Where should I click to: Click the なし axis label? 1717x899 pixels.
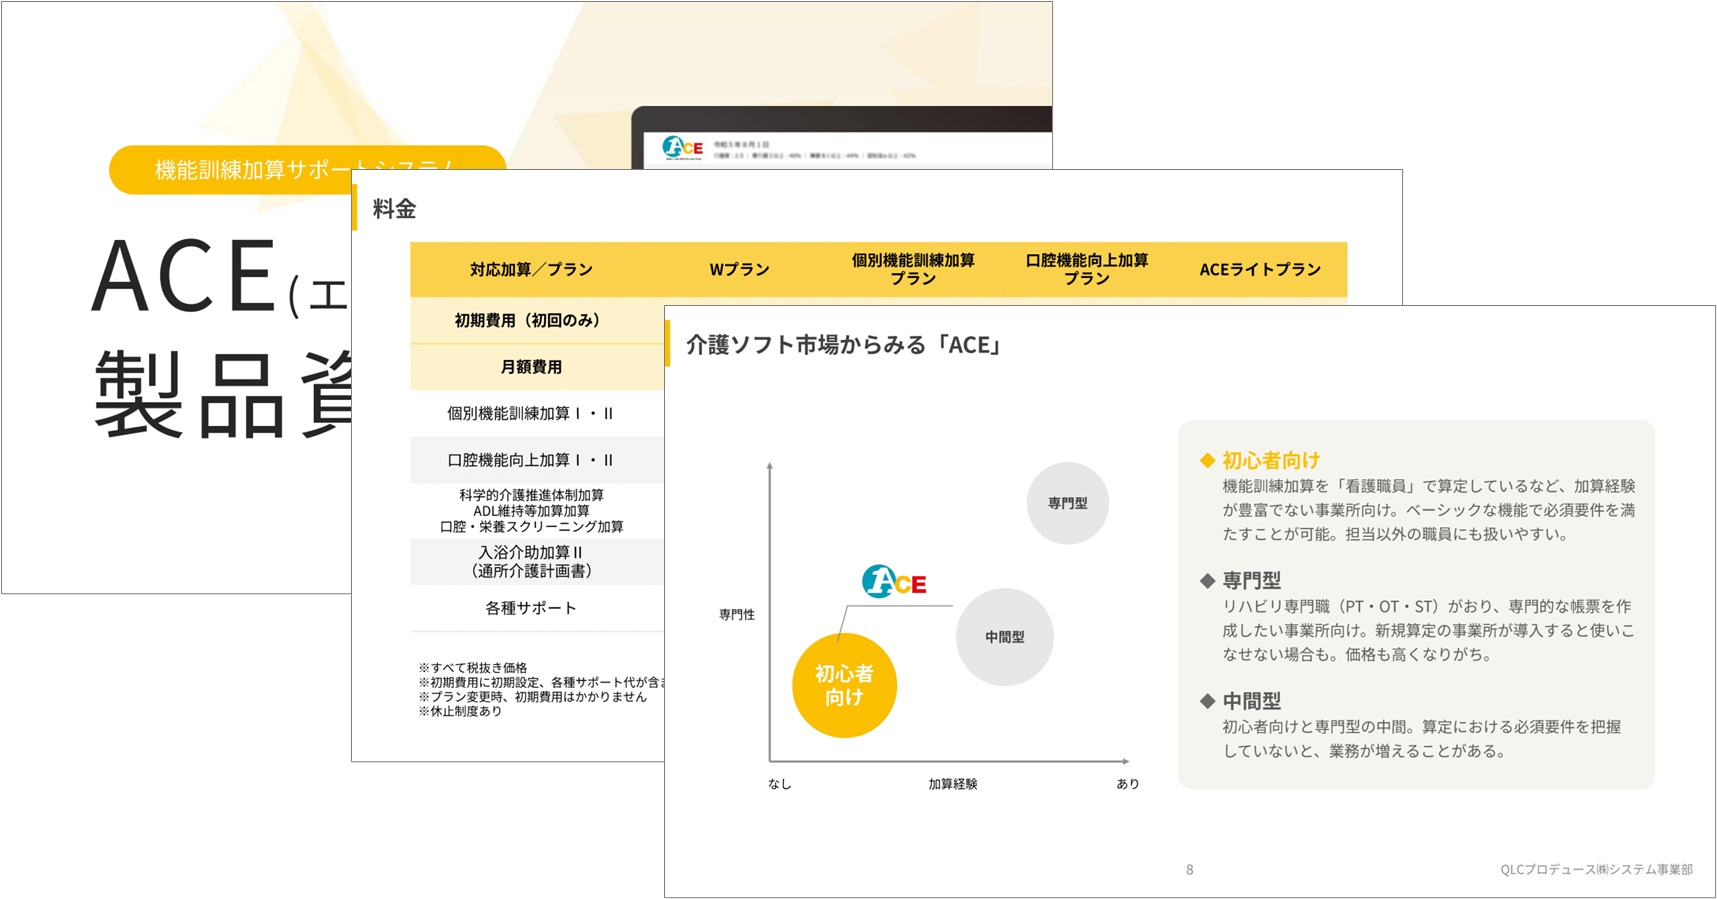pyautogui.click(x=780, y=784)
